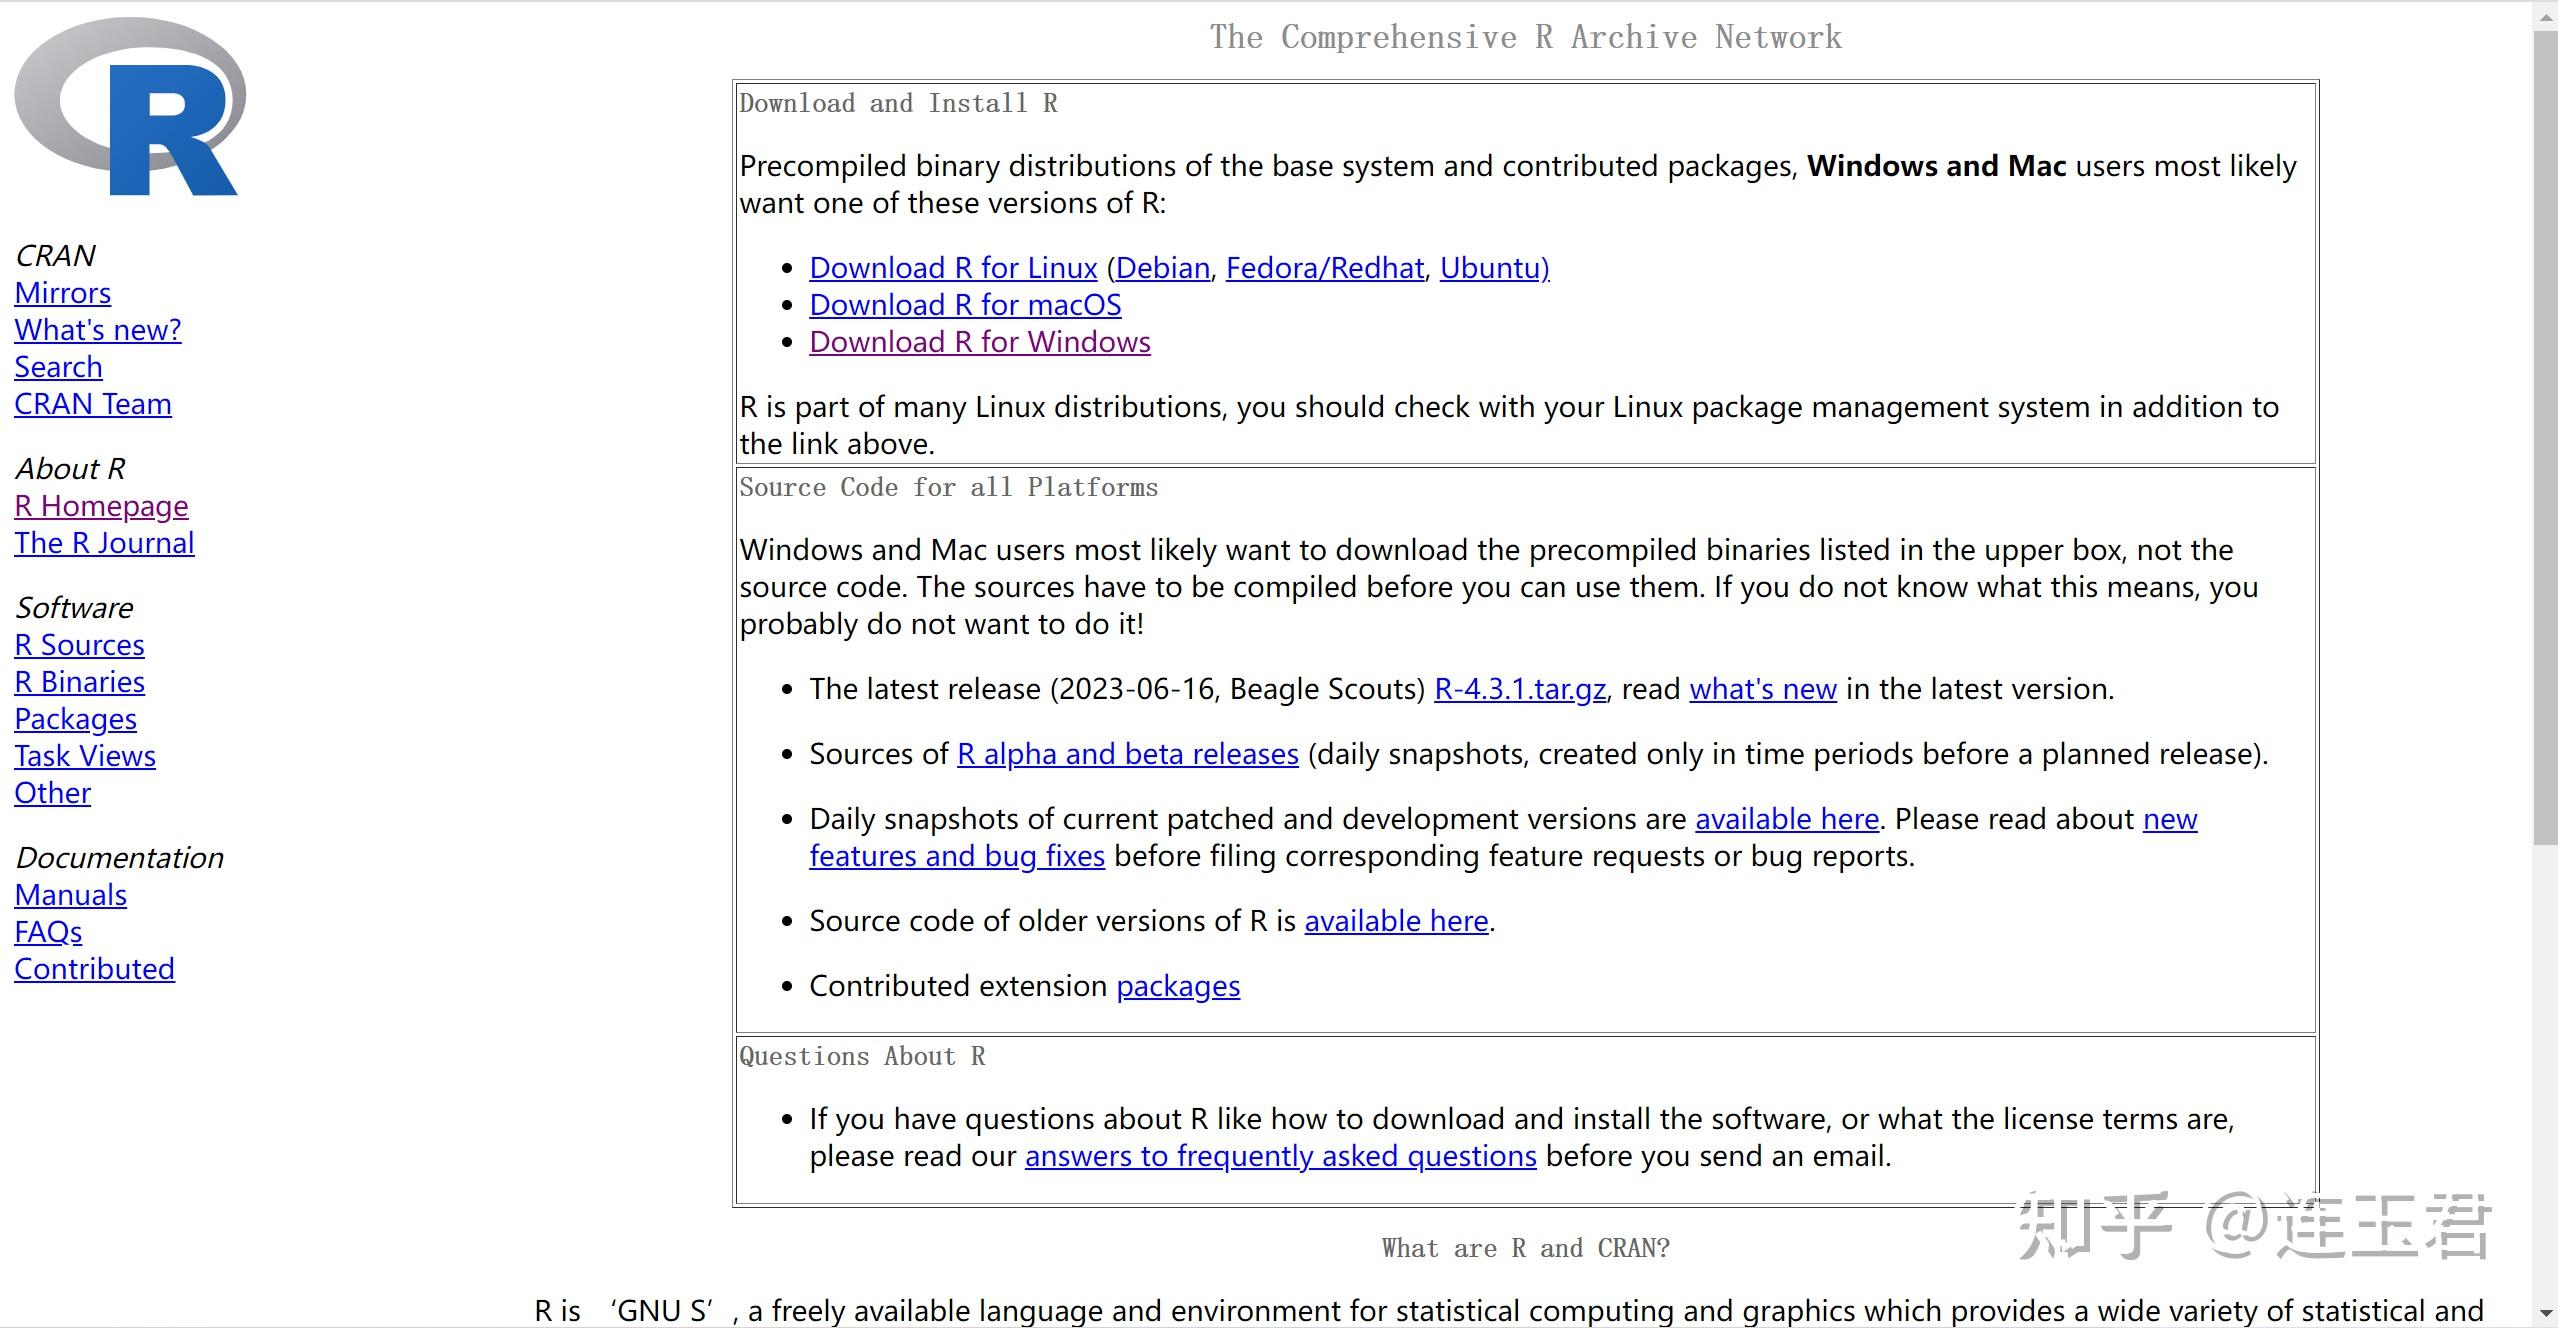This screenshot has width=2558, height=1328.
Task: Open the CRAN Team page
Action: [x=92, y=404]
